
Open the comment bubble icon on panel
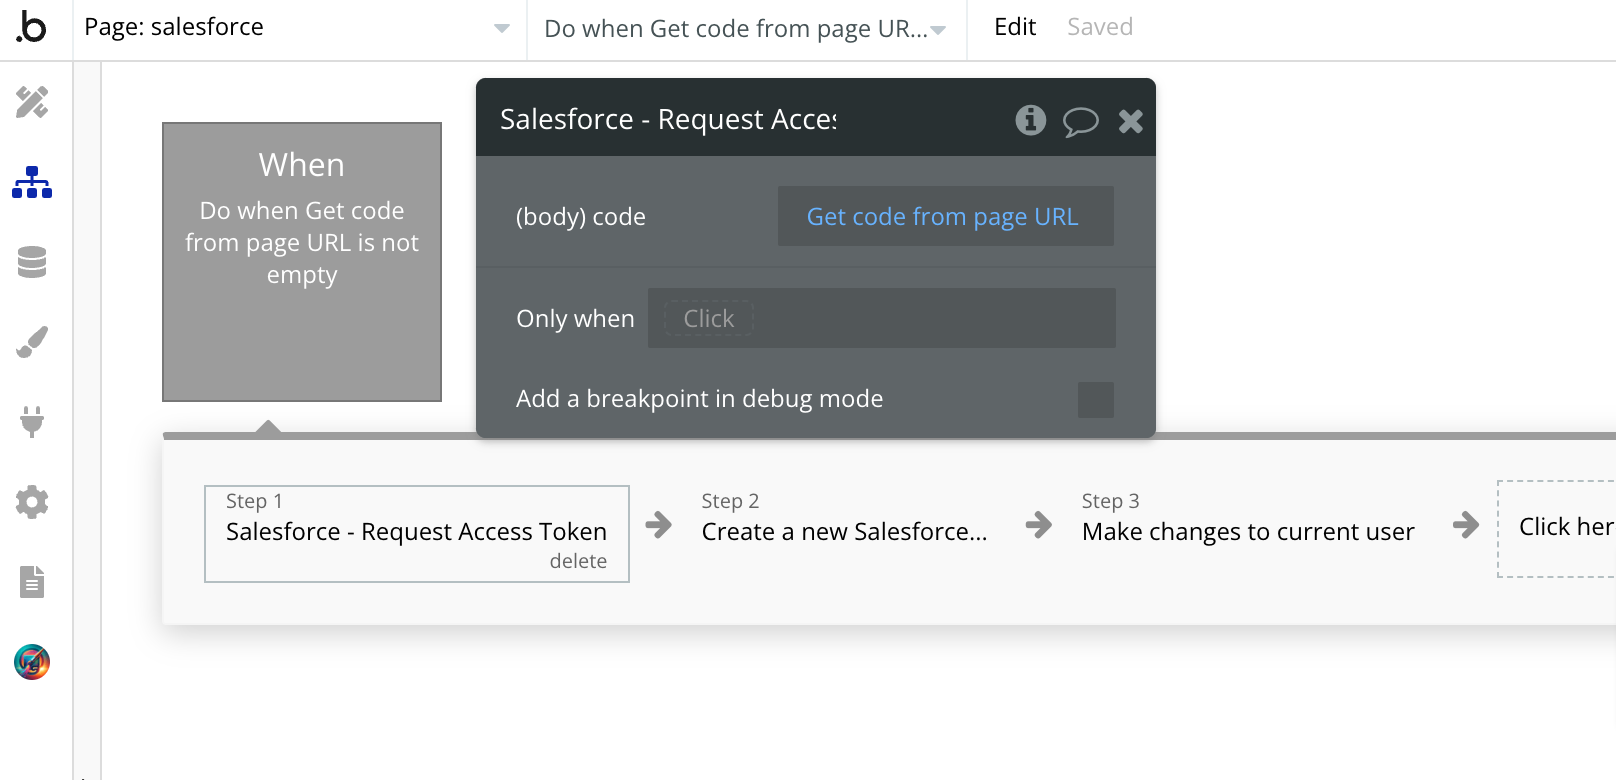[x=1080, y=122]
